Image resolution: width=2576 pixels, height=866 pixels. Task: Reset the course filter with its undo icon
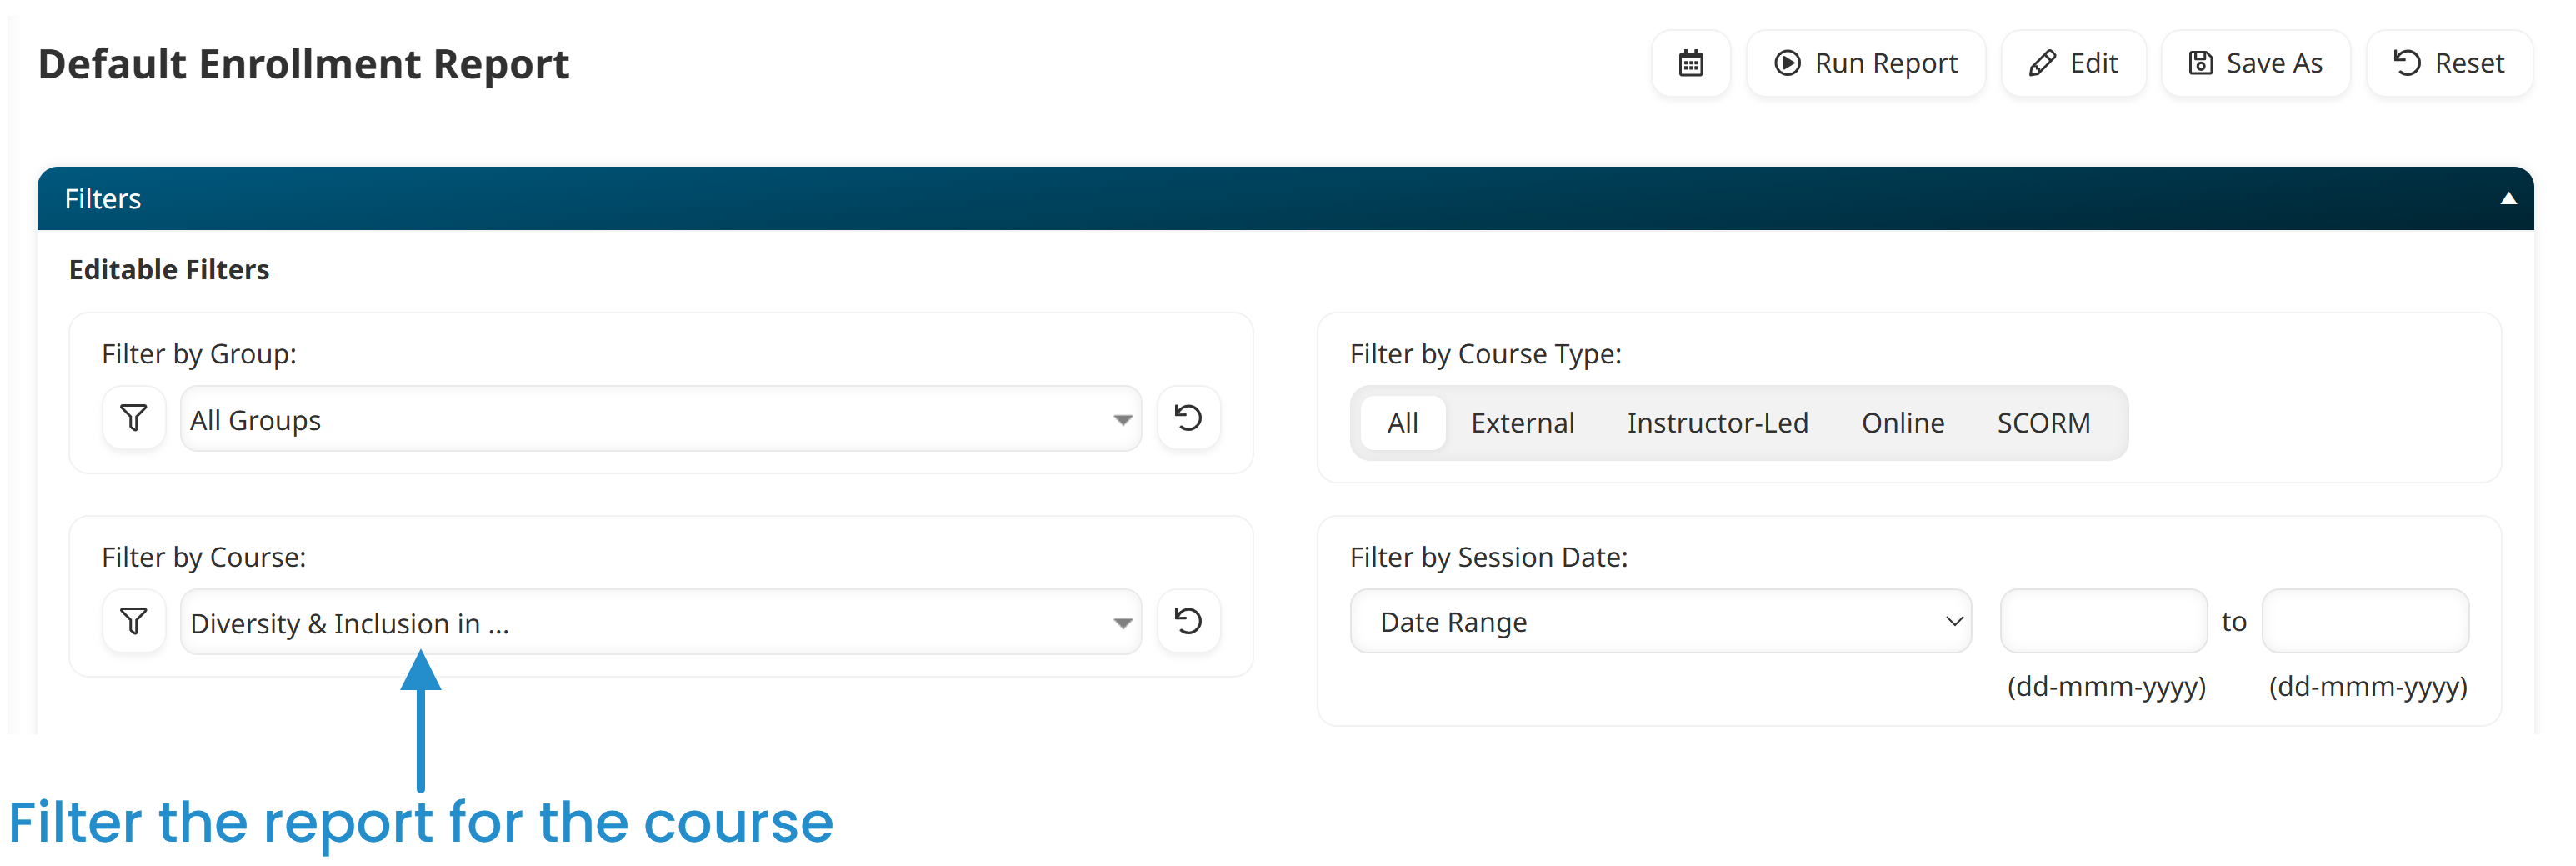click(x=1188, y=621)
